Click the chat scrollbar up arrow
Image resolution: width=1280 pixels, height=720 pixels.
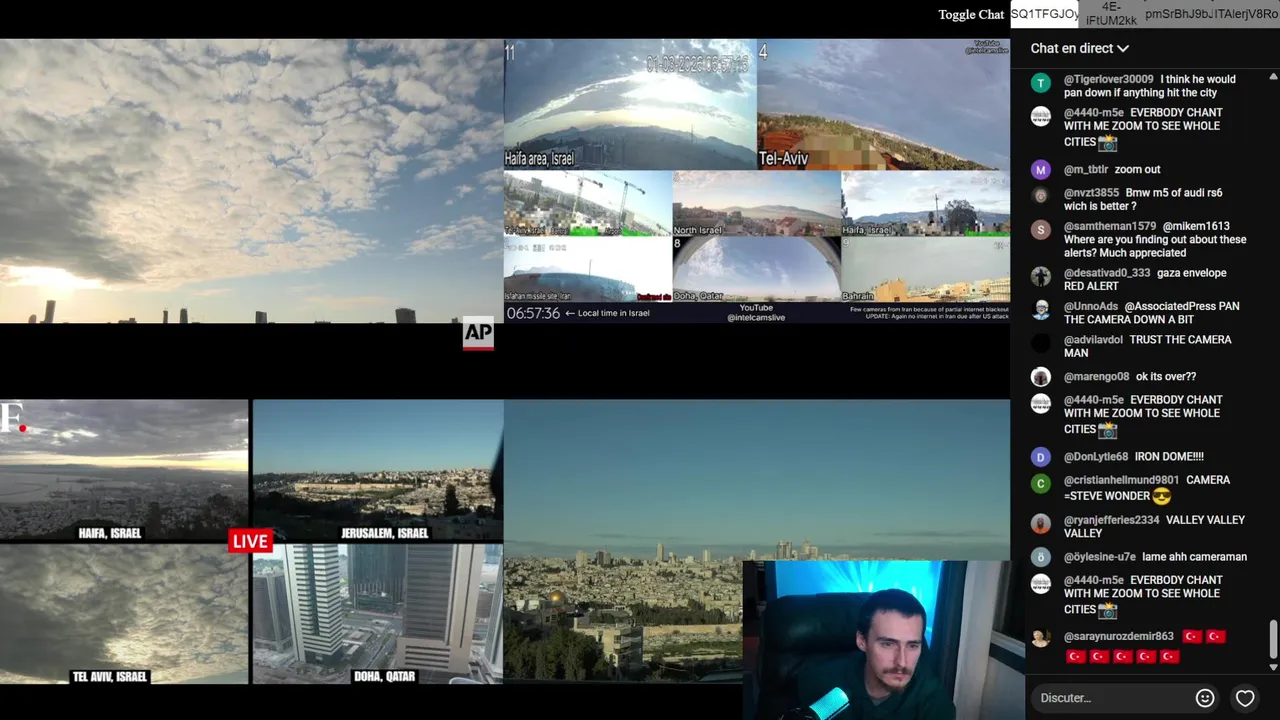click(x=1273, y=77)
